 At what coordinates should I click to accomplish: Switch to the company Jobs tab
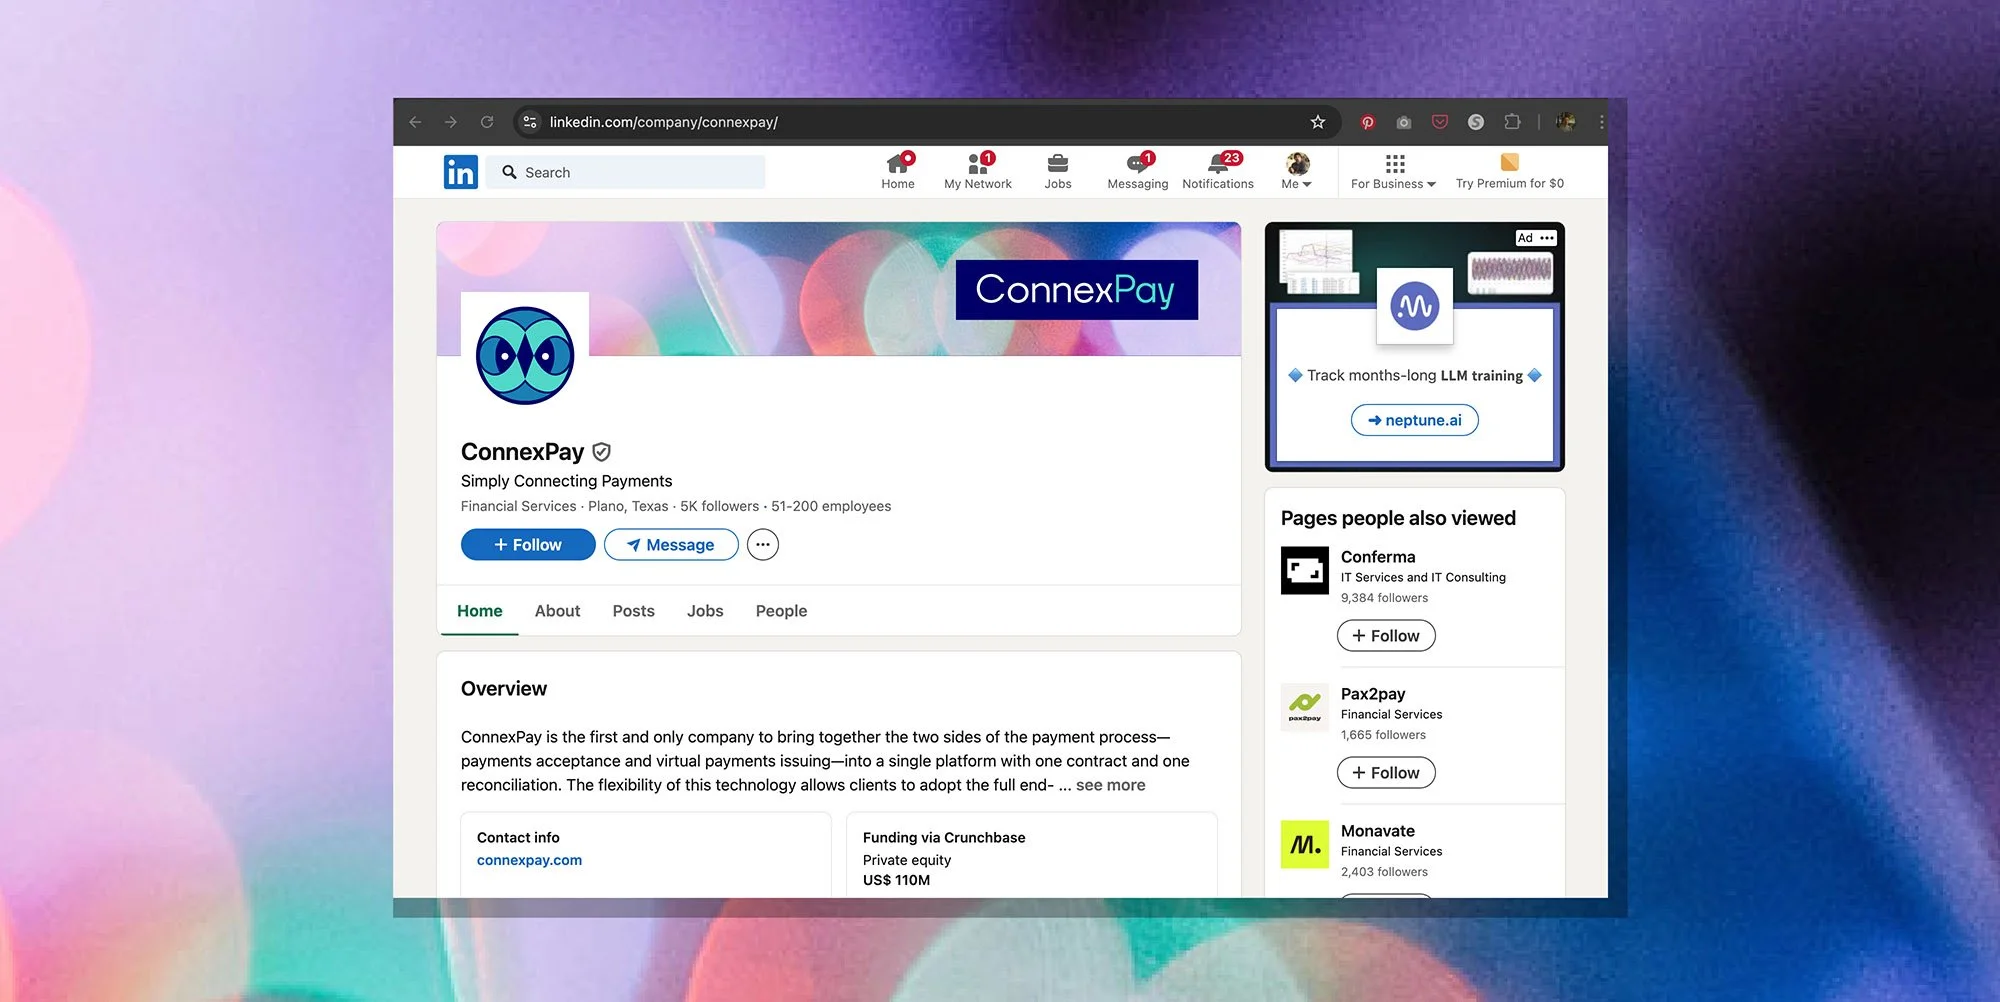coord(705,611)
